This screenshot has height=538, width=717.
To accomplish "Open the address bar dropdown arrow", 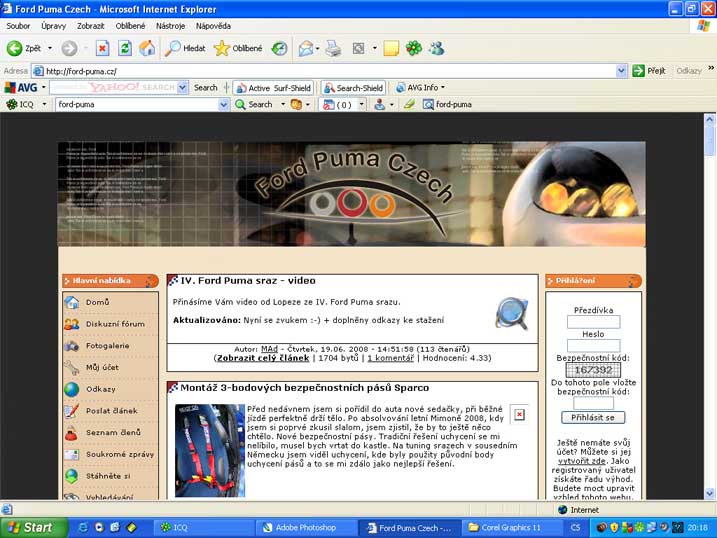I will [621, 71].
